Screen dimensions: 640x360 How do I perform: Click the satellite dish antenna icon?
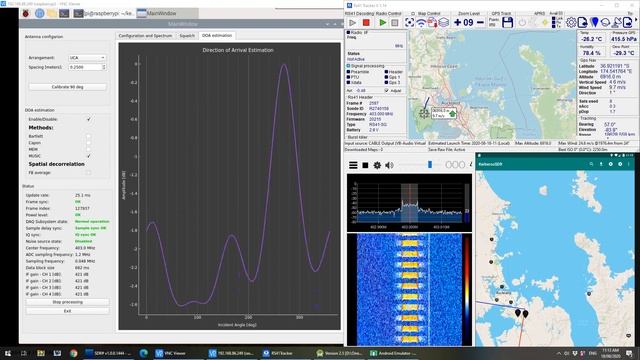(x=617, y=22)
